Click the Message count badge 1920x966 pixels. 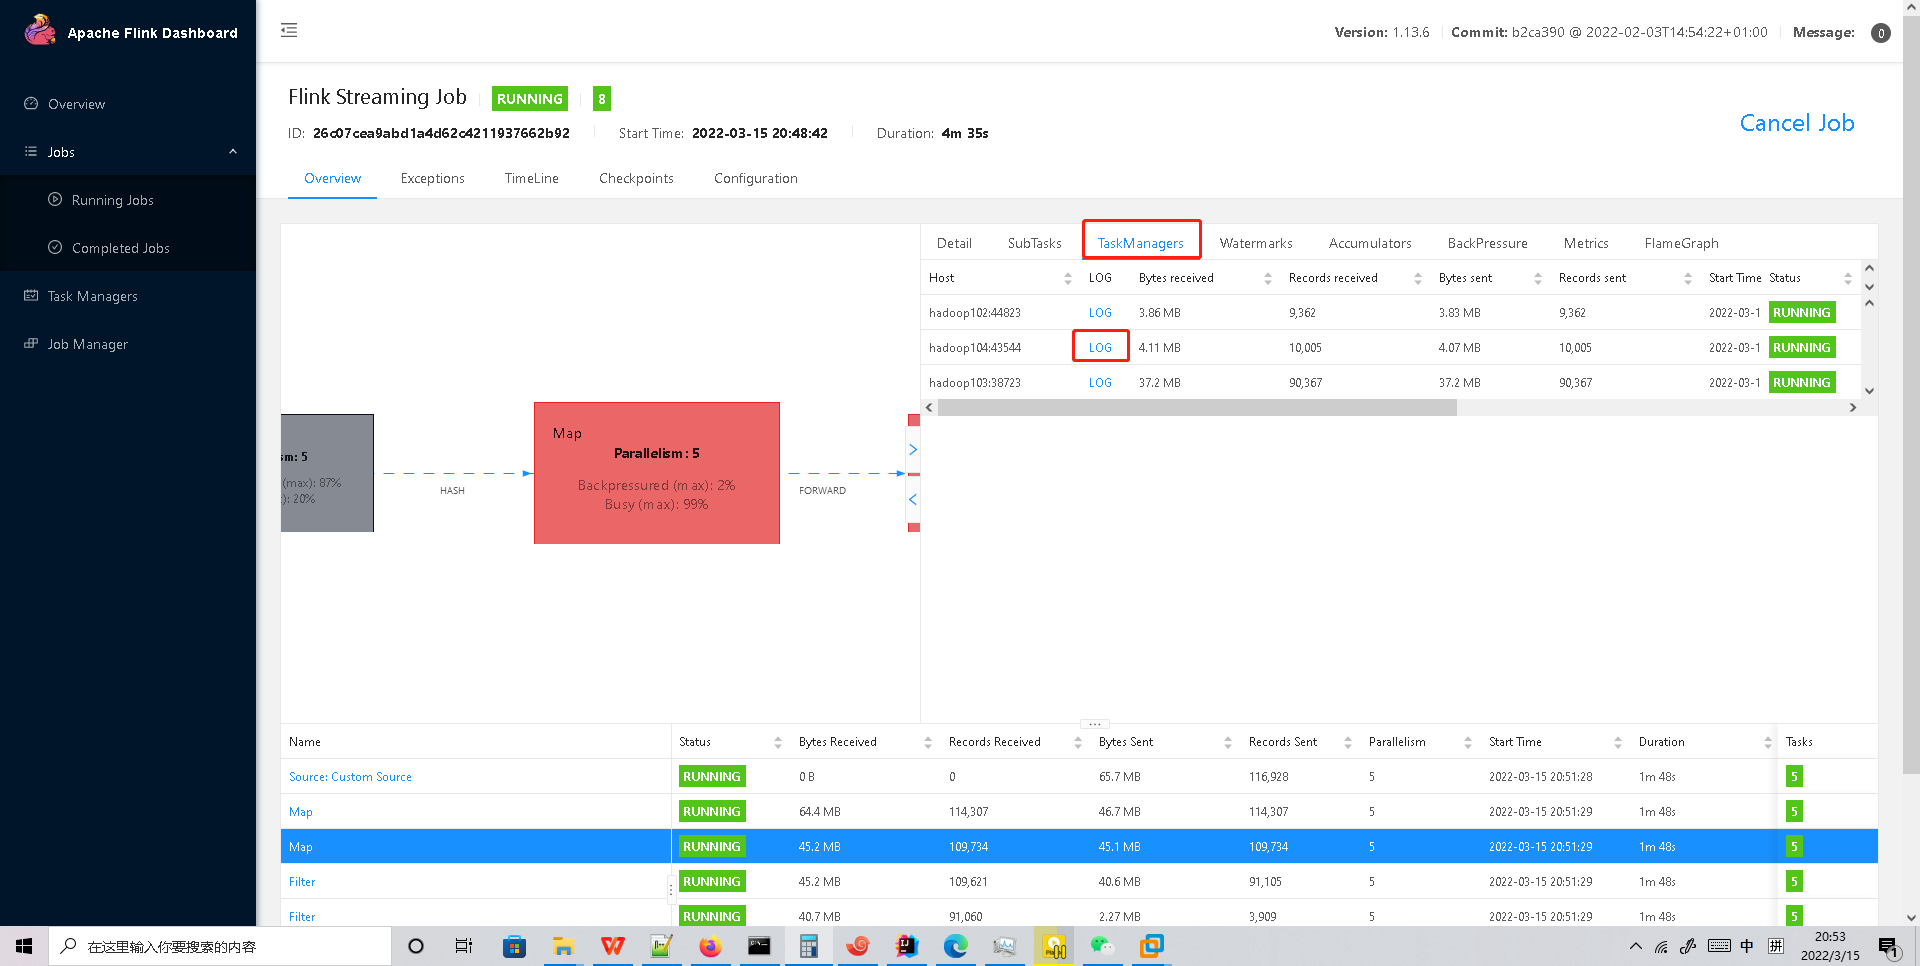1880,33
